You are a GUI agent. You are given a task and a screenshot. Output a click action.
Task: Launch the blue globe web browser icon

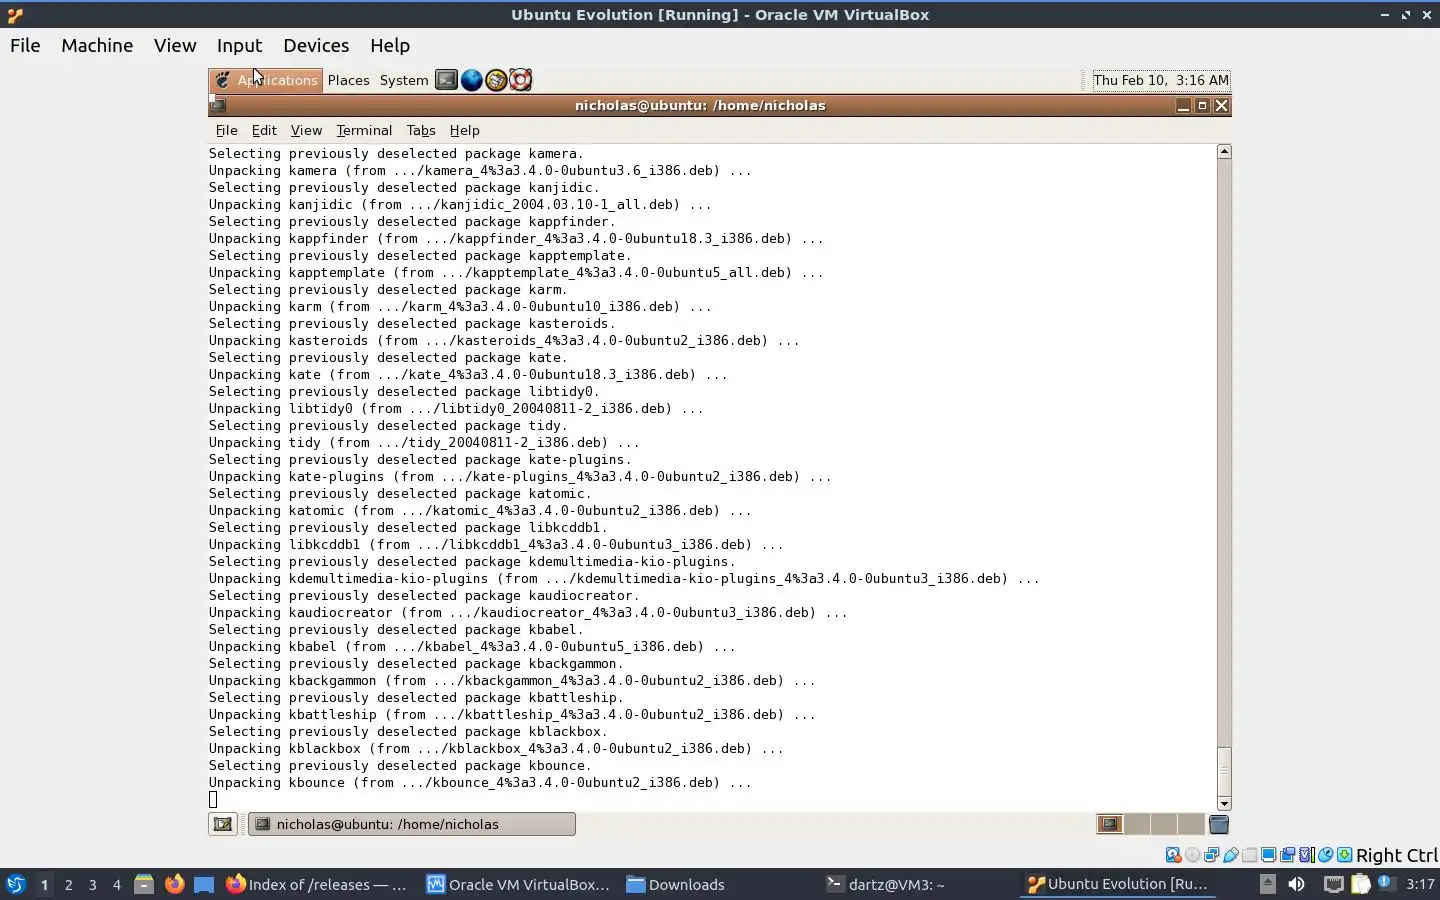point(471,80)
